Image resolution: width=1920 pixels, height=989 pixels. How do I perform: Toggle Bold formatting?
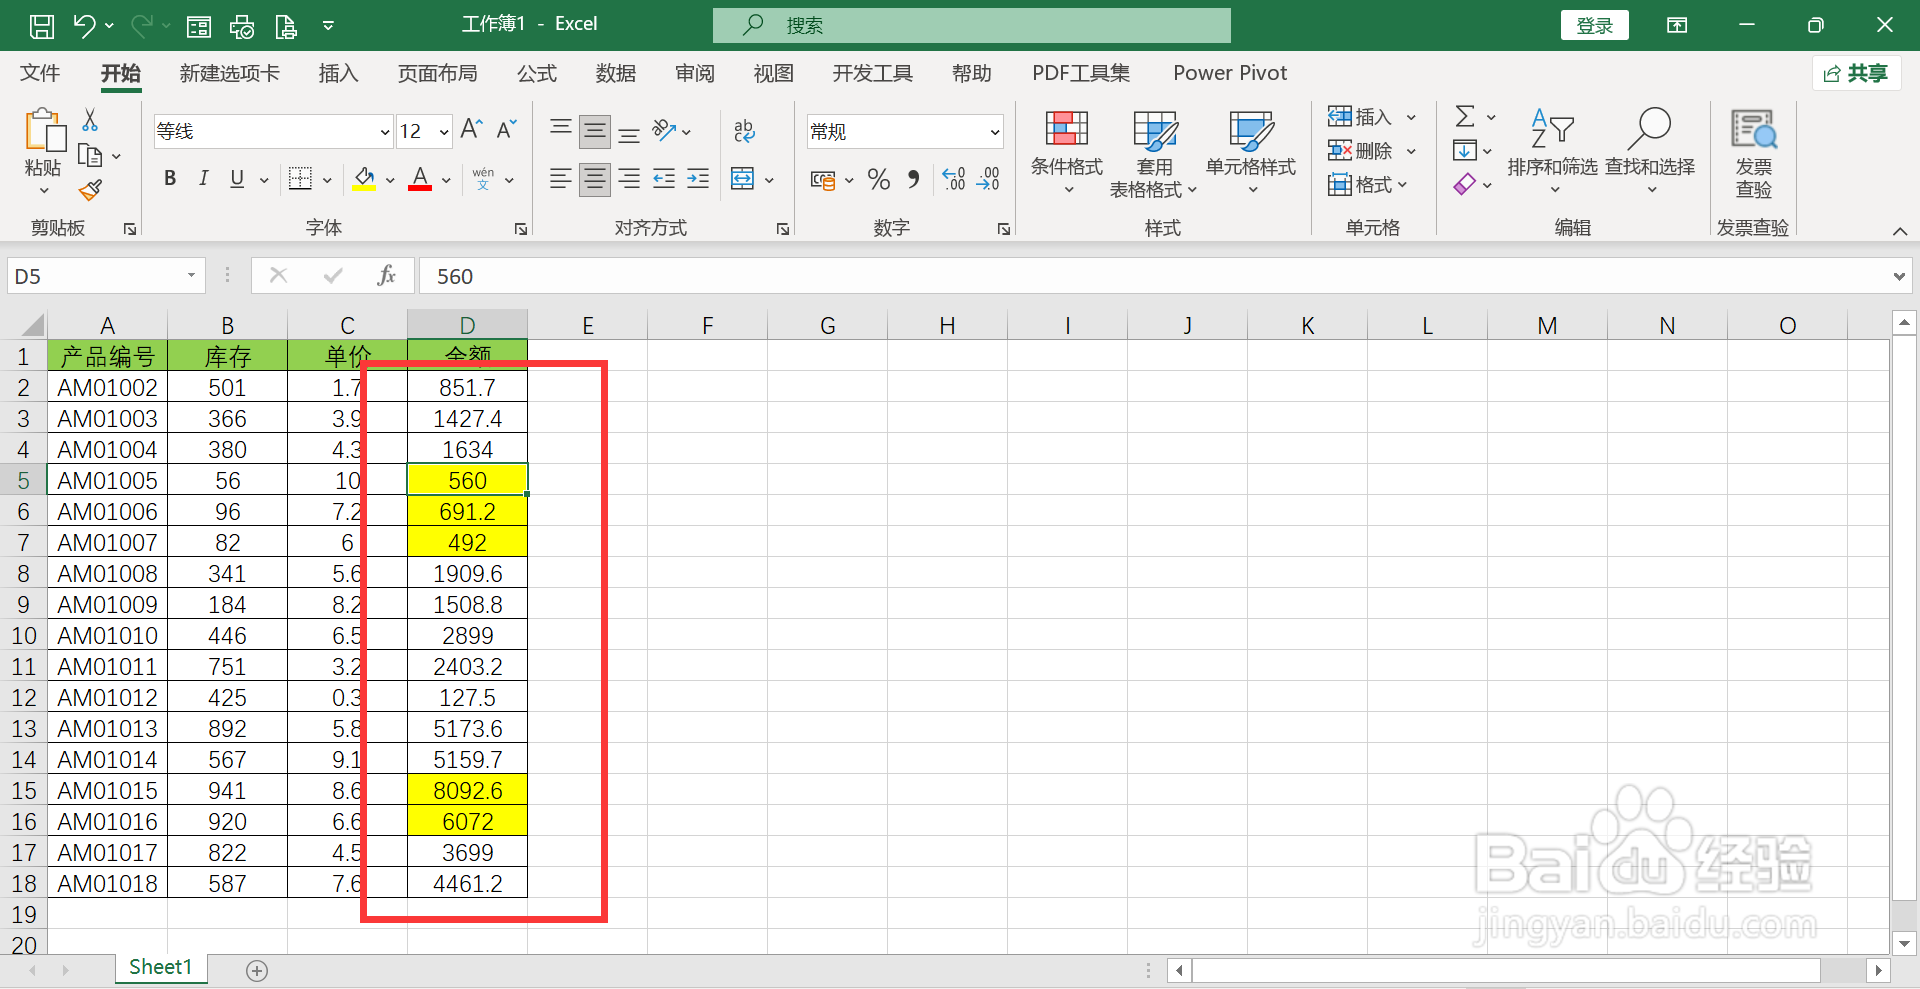tap(170, 179)
